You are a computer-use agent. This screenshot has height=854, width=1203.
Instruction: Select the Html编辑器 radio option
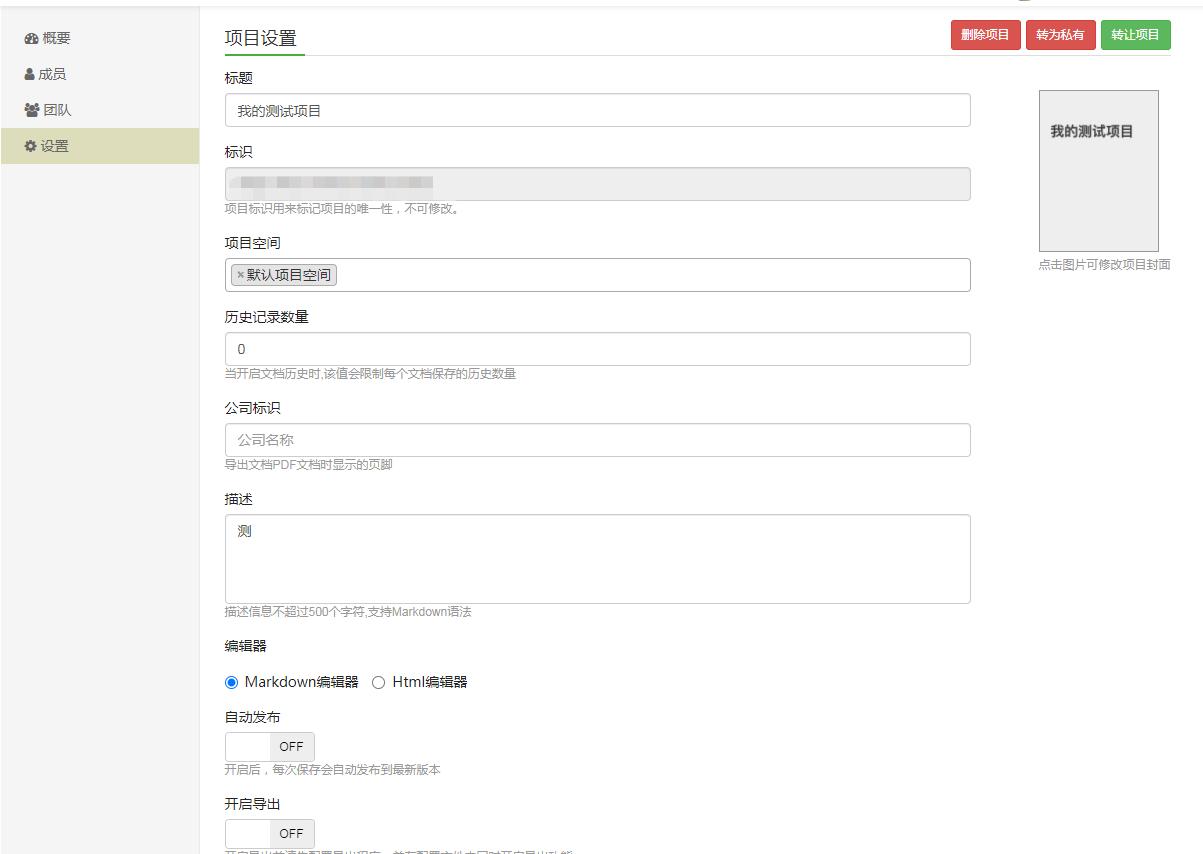(378, 682)
